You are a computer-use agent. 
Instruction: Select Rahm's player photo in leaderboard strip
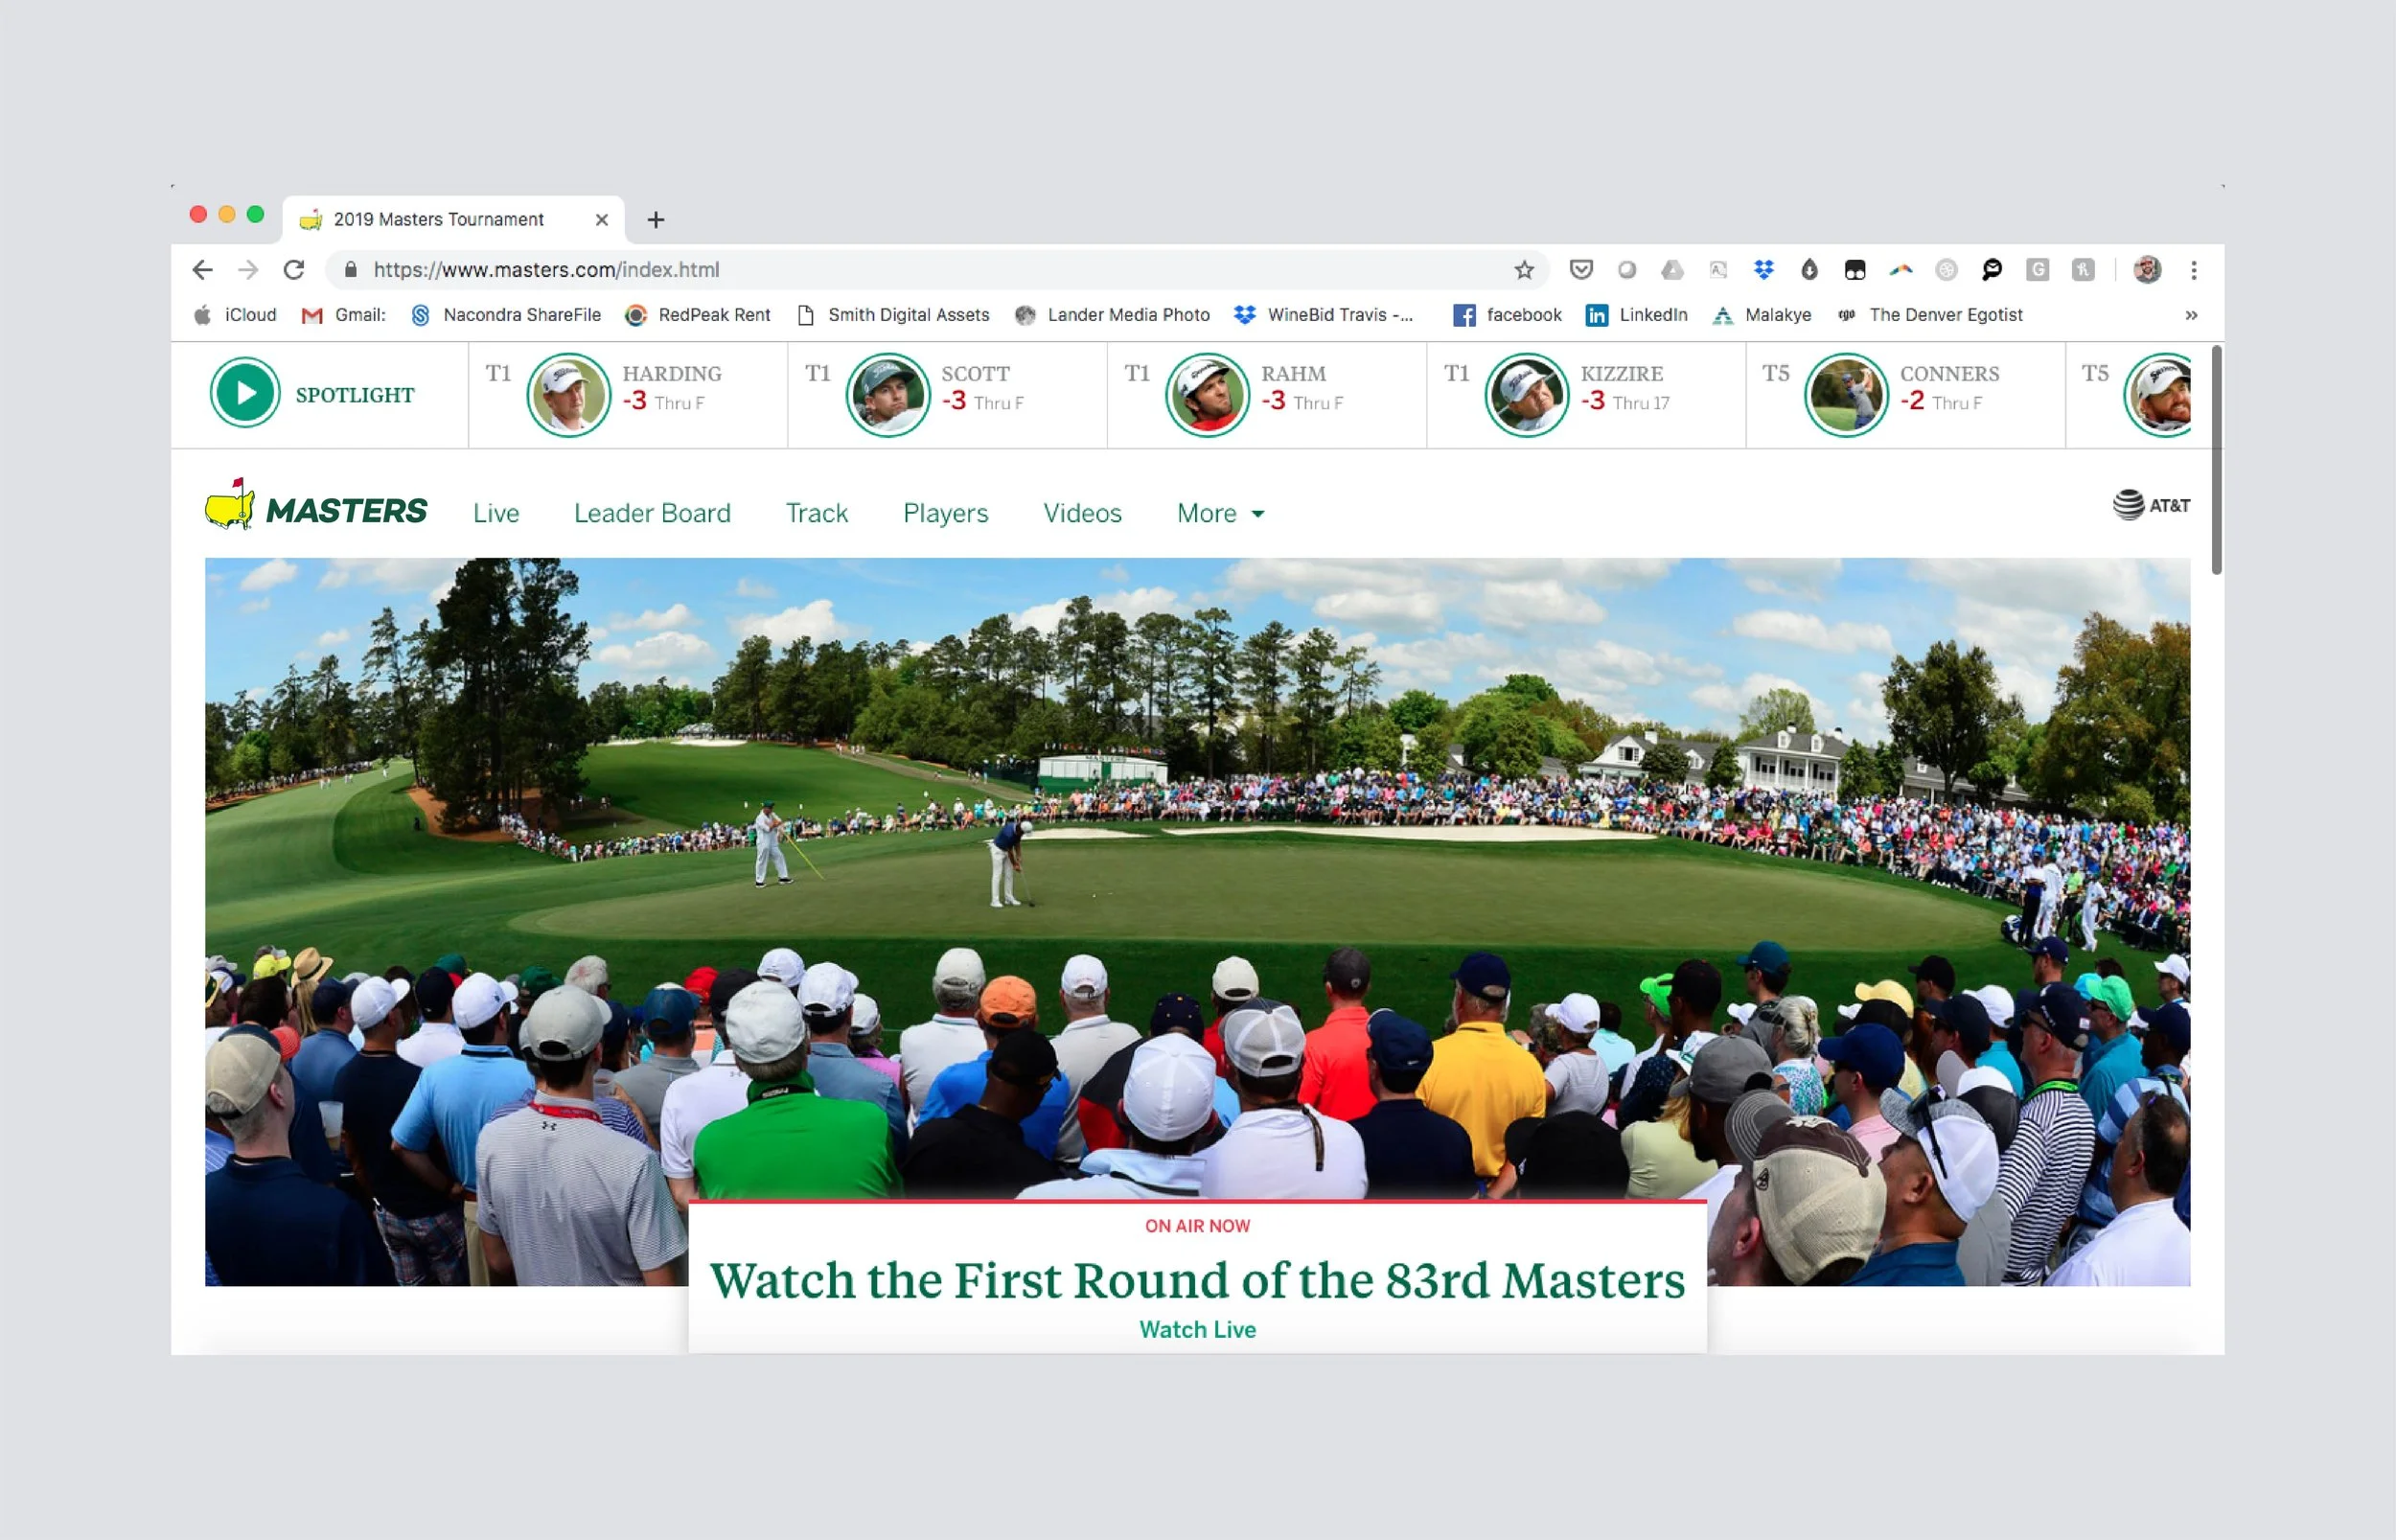point(1207,395)
